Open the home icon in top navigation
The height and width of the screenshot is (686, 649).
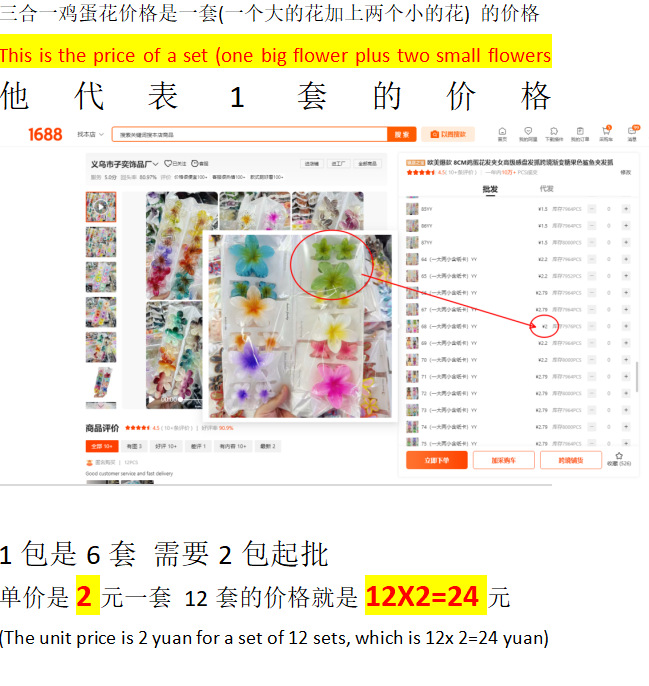[502, 131]
